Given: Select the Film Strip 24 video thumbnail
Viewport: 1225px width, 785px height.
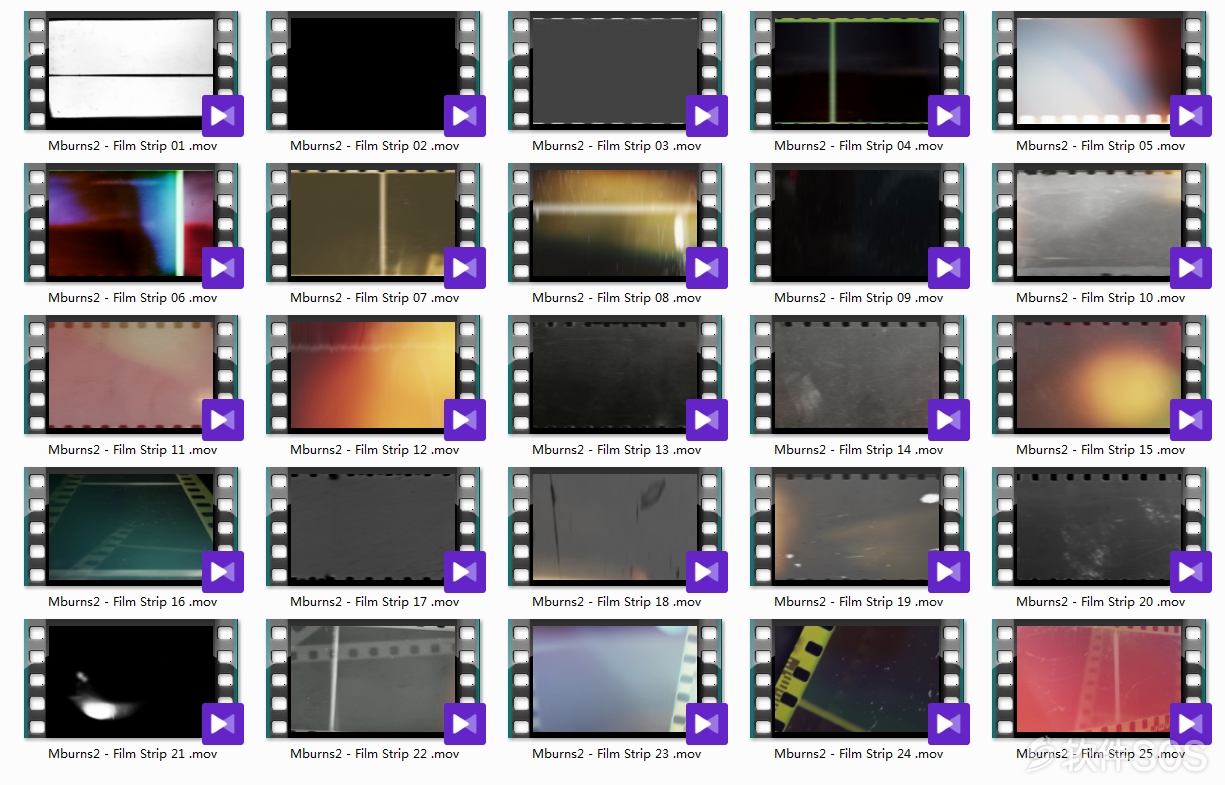Looking at the screenshot, I should [x=858, y=679].
